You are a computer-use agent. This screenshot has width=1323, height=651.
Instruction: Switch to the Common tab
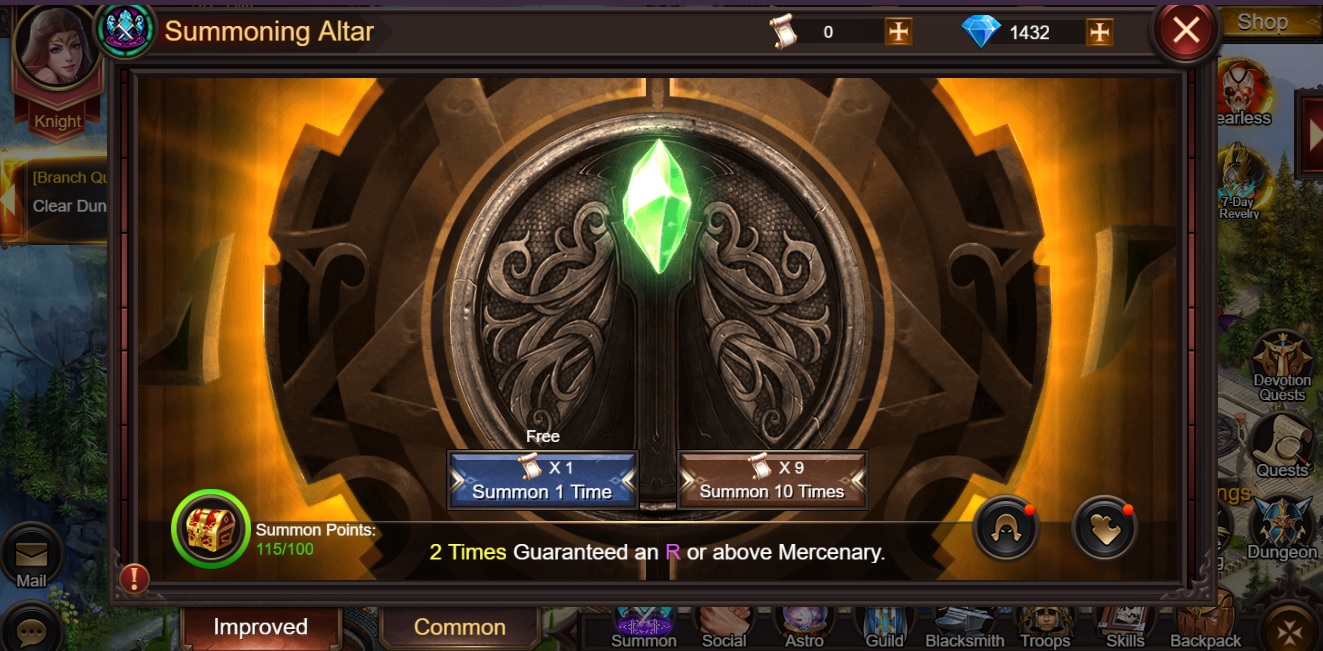point(460,627)
